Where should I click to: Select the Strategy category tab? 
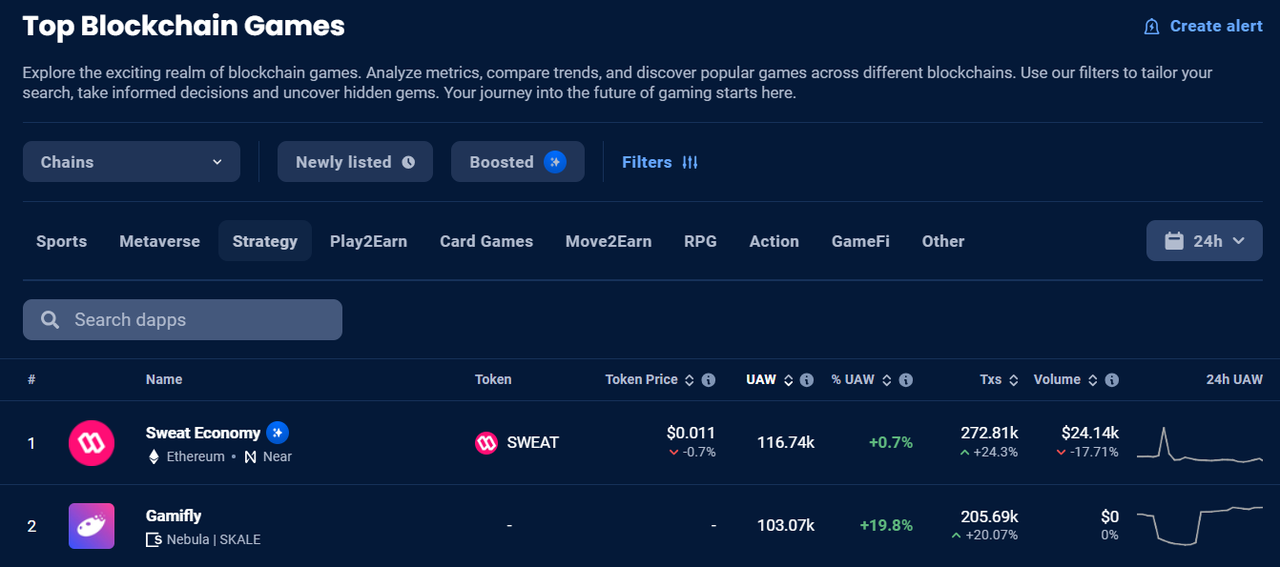point(265,241)
